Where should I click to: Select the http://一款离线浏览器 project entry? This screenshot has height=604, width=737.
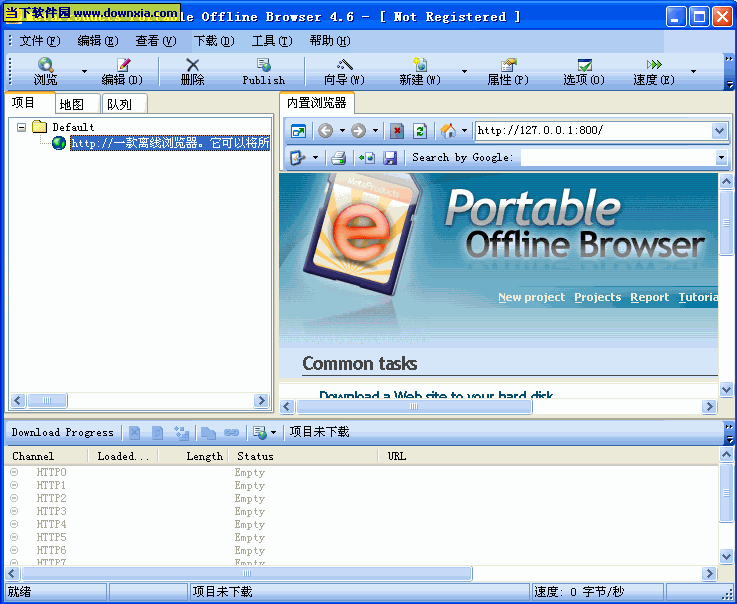170,143
